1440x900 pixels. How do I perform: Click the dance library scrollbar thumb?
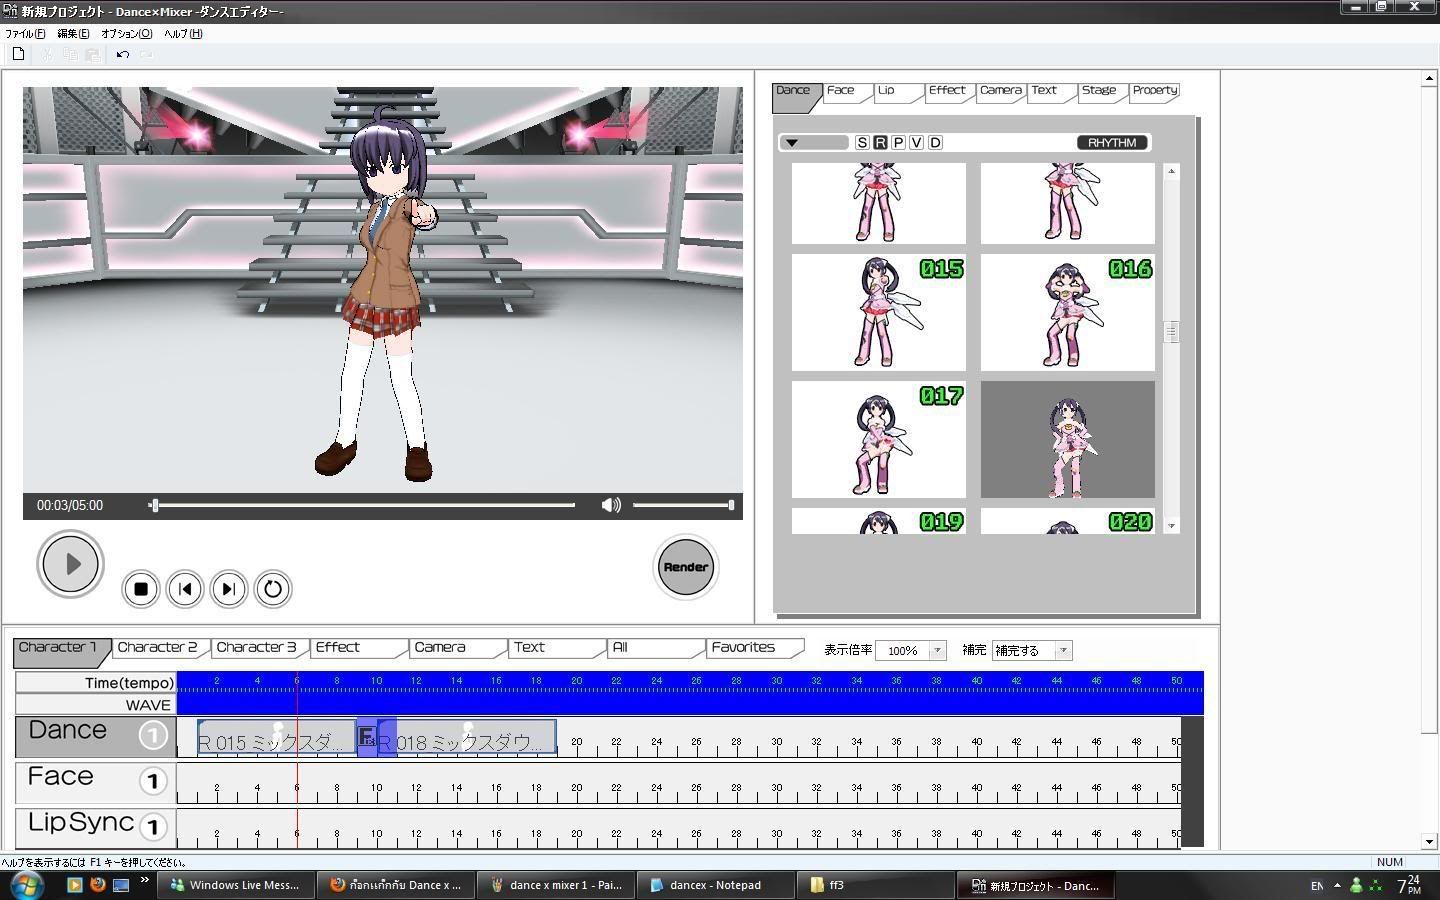(1171, 331)
